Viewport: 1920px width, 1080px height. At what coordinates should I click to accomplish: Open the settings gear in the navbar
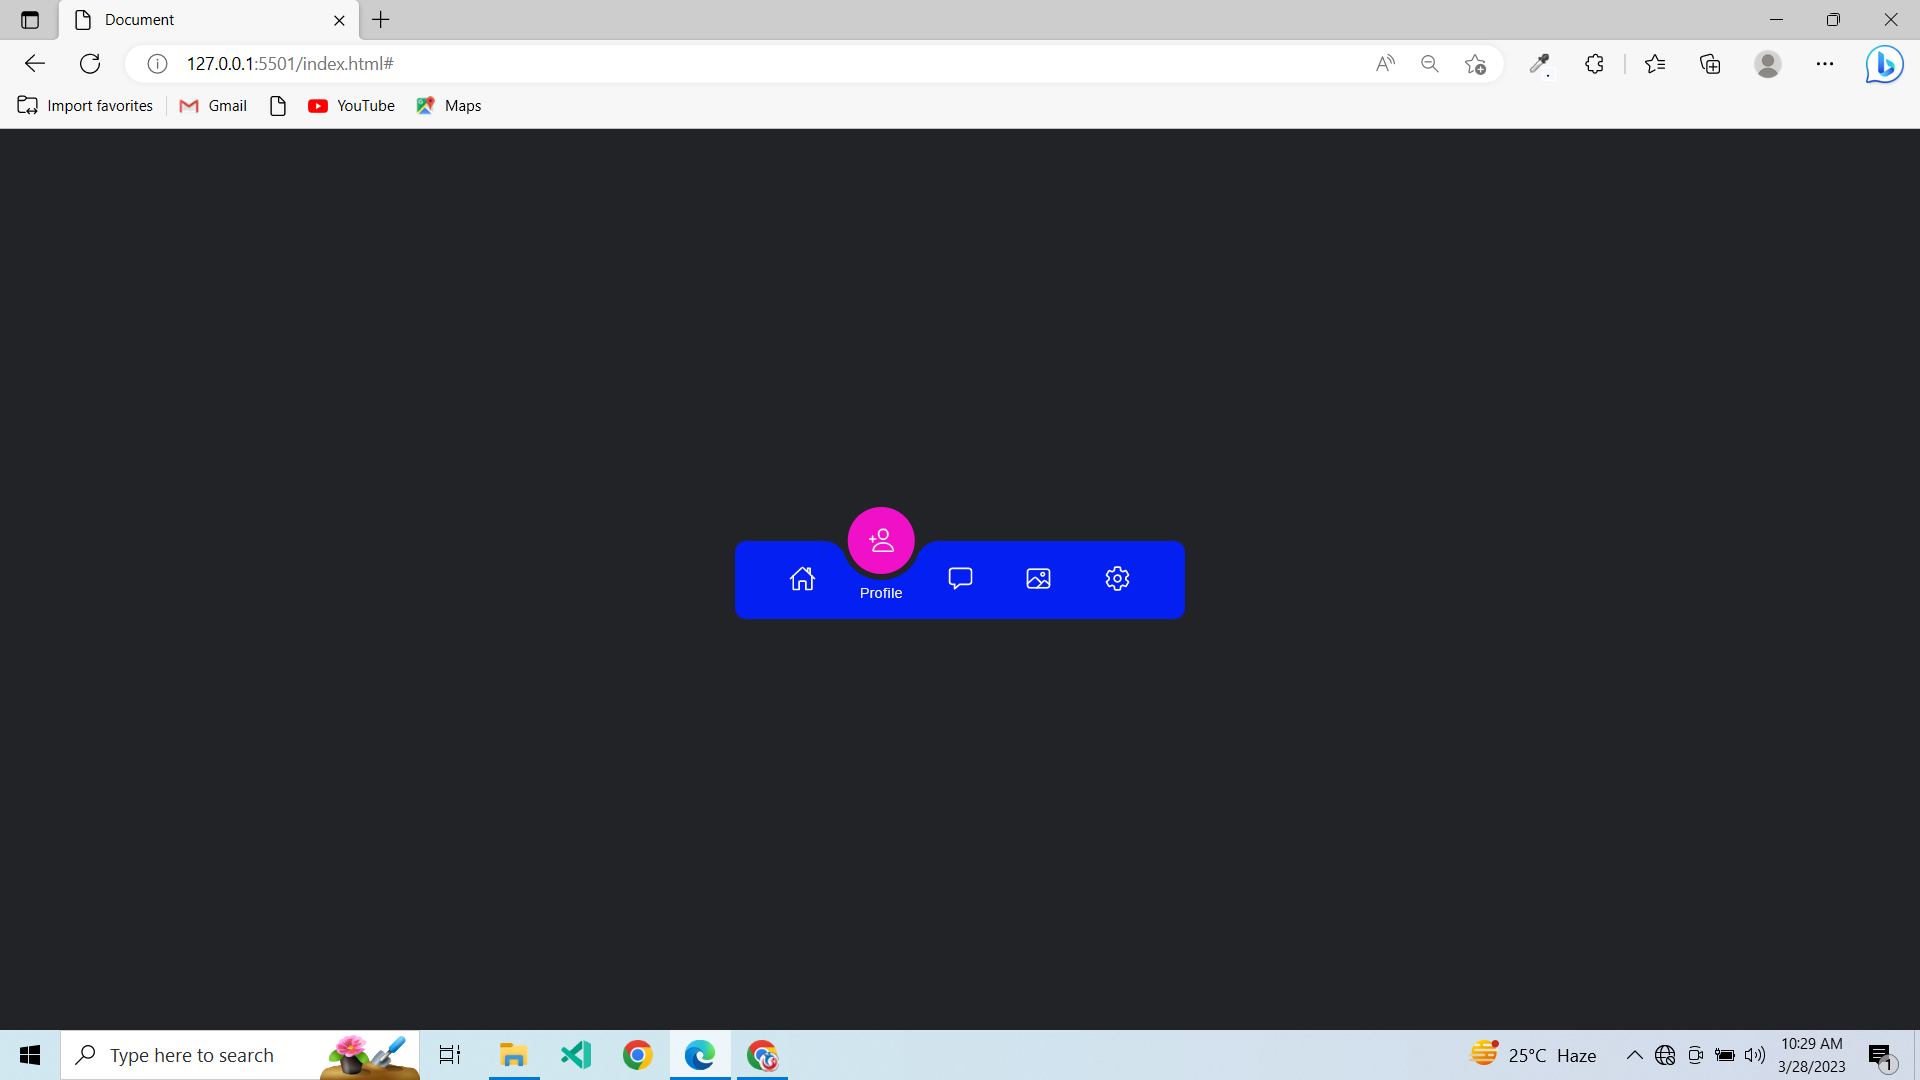tap(1117, 578)
